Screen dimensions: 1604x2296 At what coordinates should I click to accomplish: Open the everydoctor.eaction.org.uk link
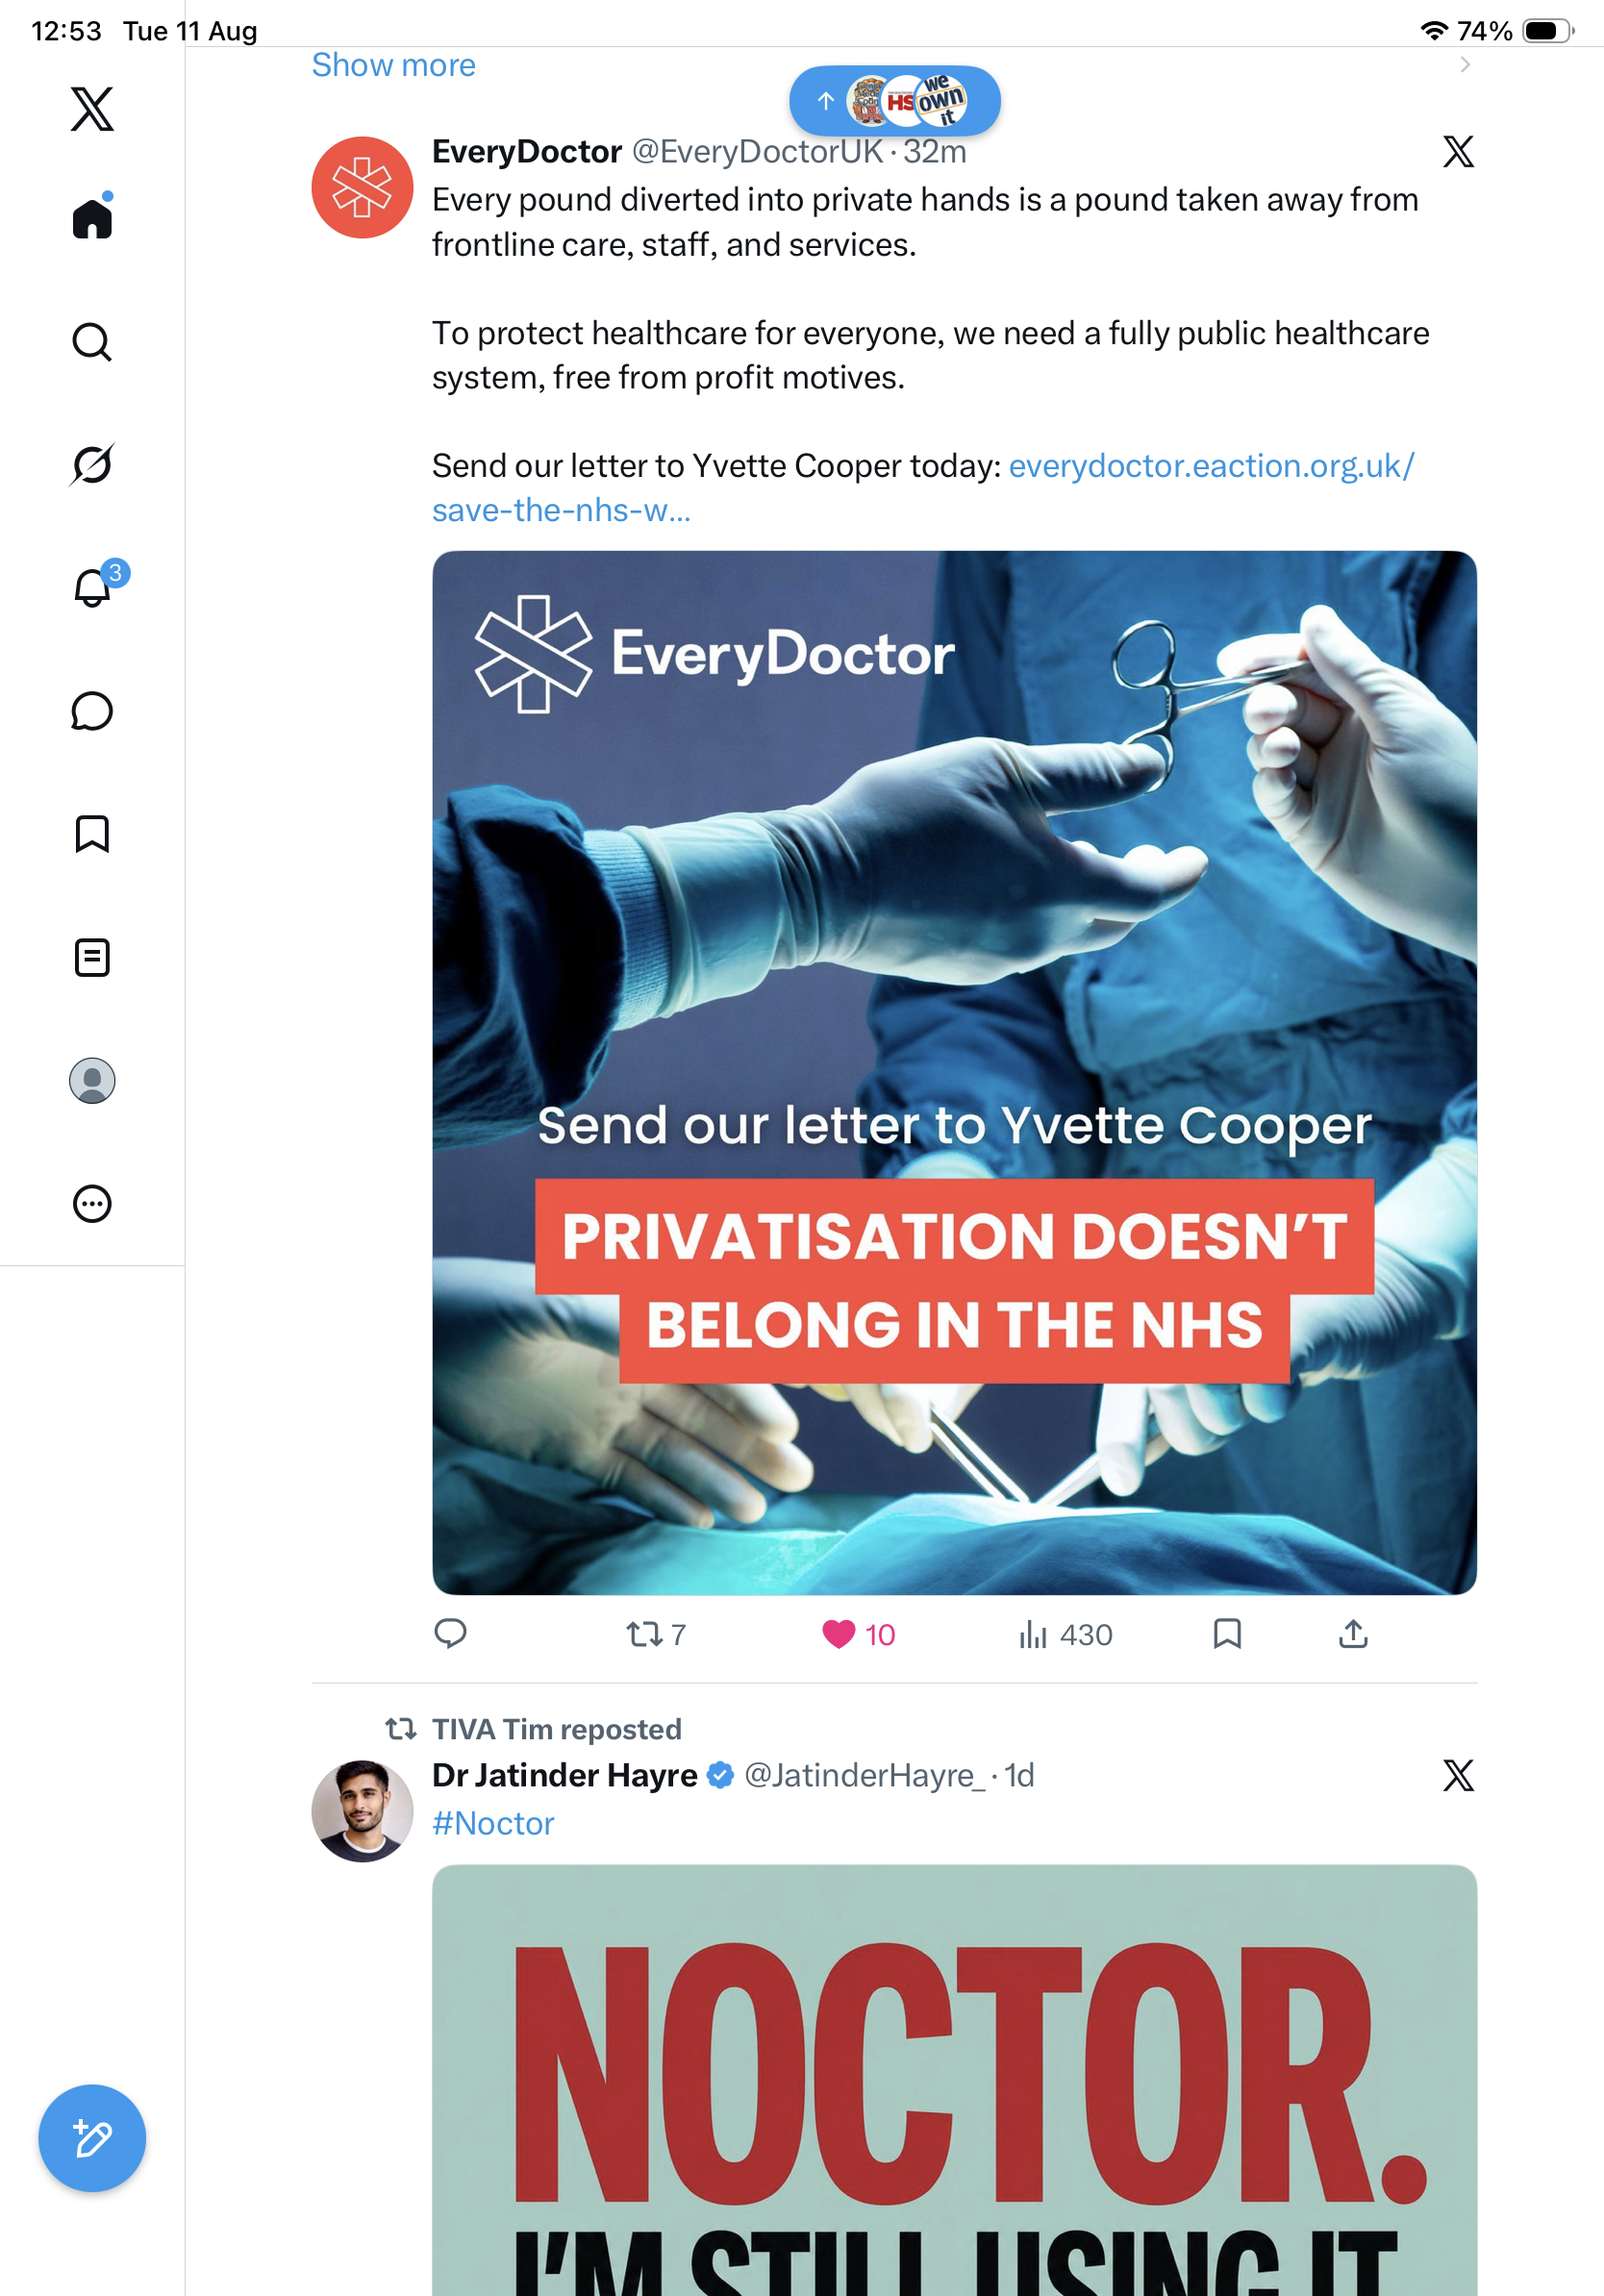click(x=923, y=488)
